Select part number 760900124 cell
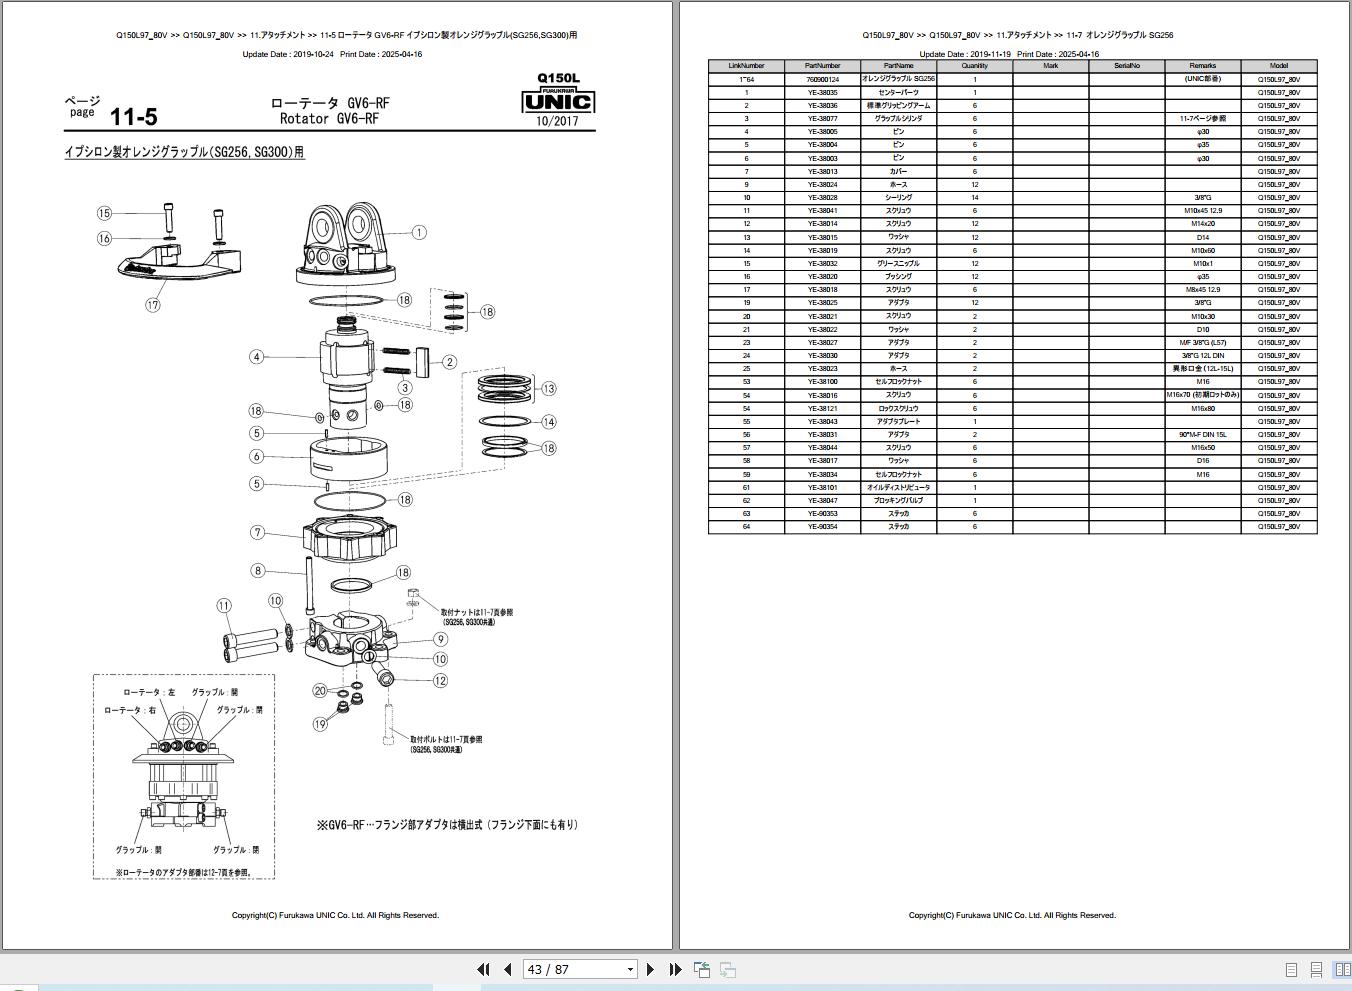The width and height of the screenshot is (1352, 991). coord(822,79)
